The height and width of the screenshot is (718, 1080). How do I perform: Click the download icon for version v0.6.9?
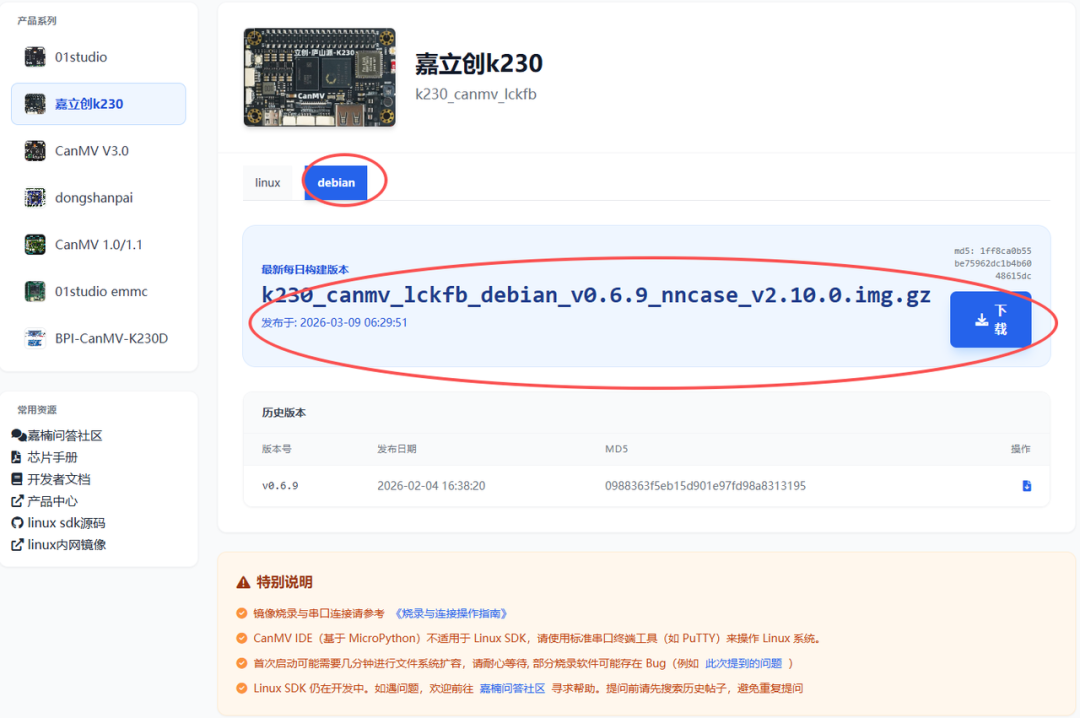tap(1026, 485)
